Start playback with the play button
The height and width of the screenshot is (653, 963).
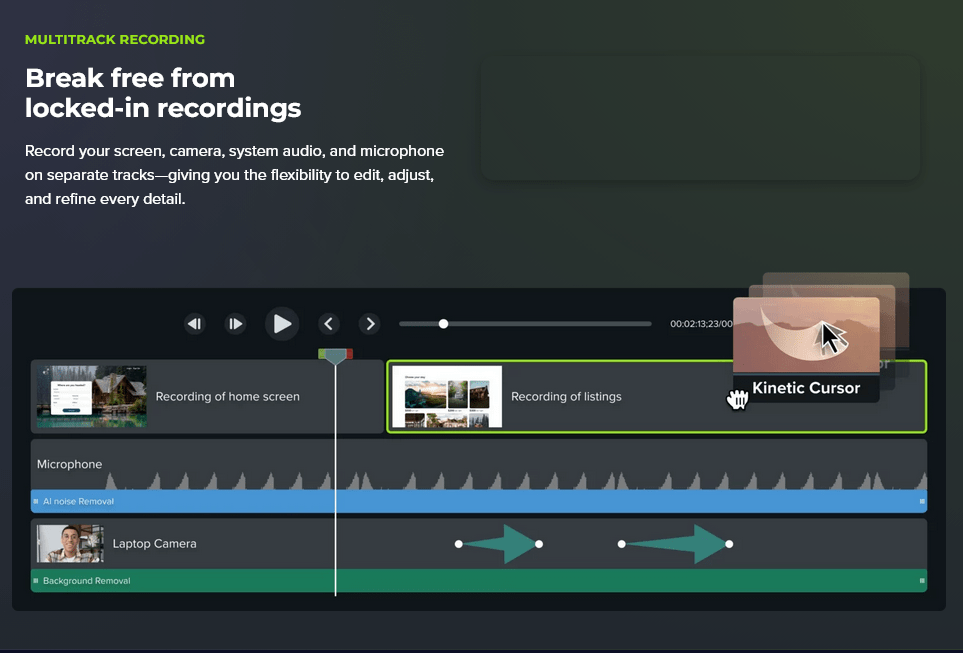(x=282, y=324)
